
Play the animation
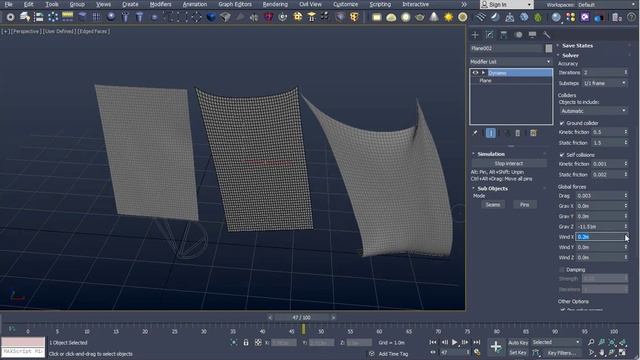tap(454, 342)
